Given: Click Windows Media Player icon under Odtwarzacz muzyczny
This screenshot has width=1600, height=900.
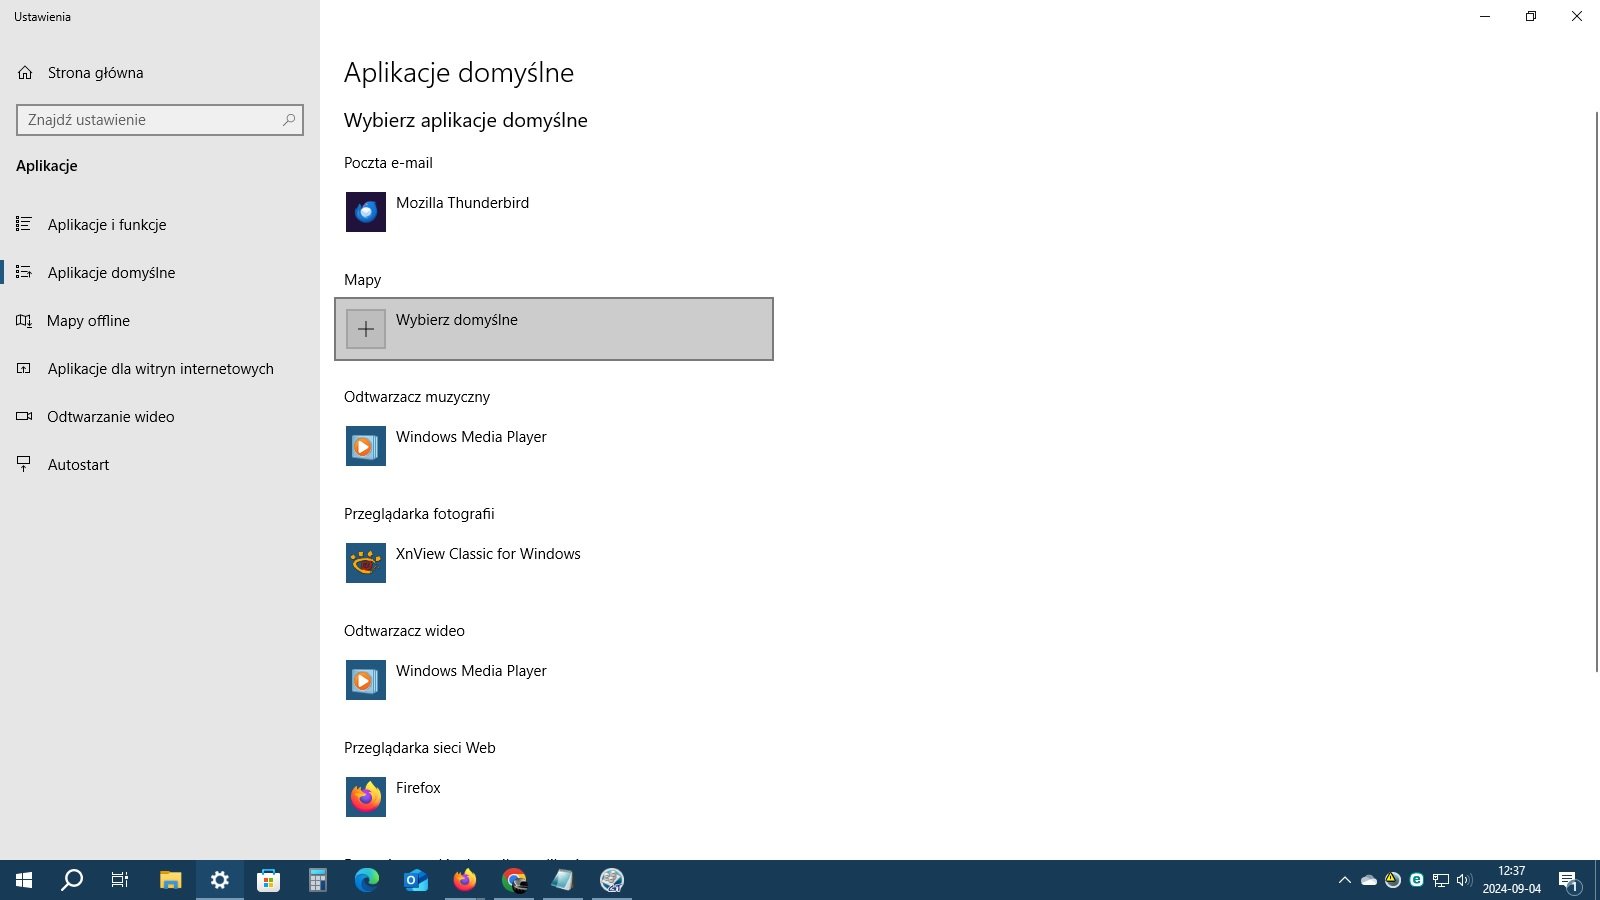Looking at the screenshot, I should tap(366, 446).
